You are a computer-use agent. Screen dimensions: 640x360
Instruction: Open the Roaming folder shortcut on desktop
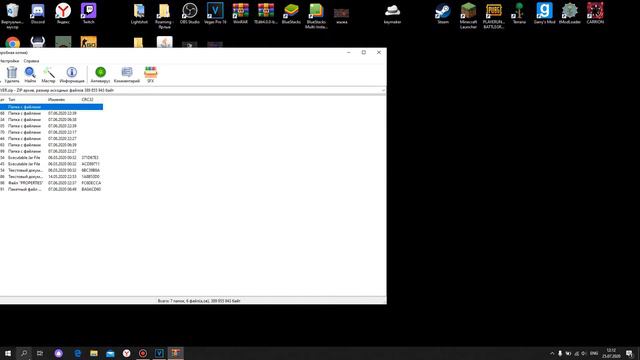pyautogui.click(x=164, y=16)
